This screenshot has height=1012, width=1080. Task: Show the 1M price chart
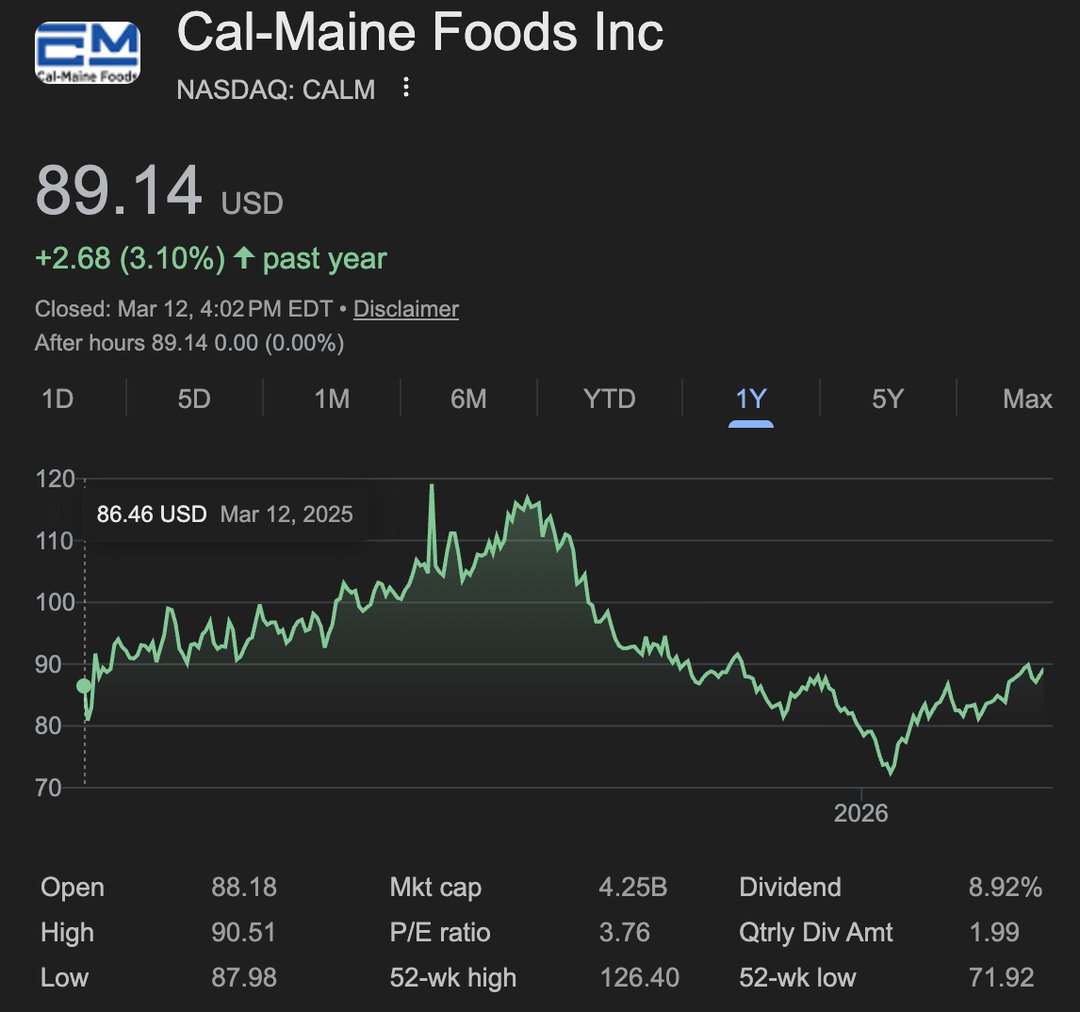[332, 399]
